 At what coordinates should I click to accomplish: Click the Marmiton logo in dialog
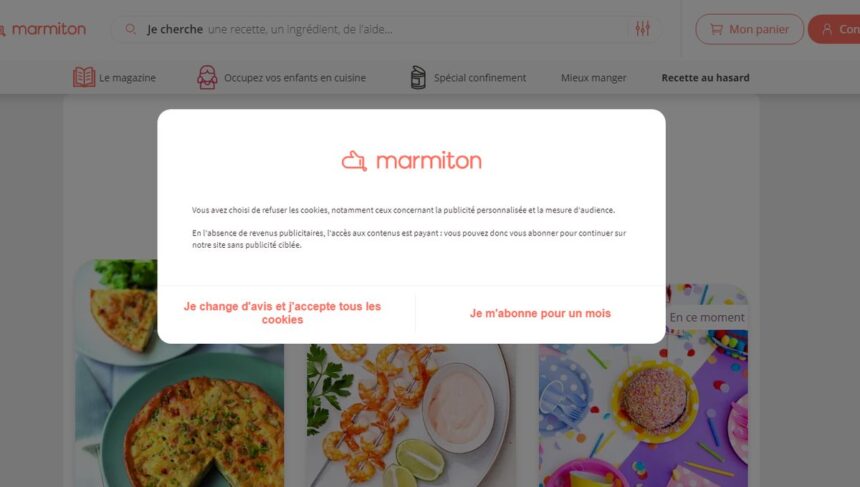point(411,161)
